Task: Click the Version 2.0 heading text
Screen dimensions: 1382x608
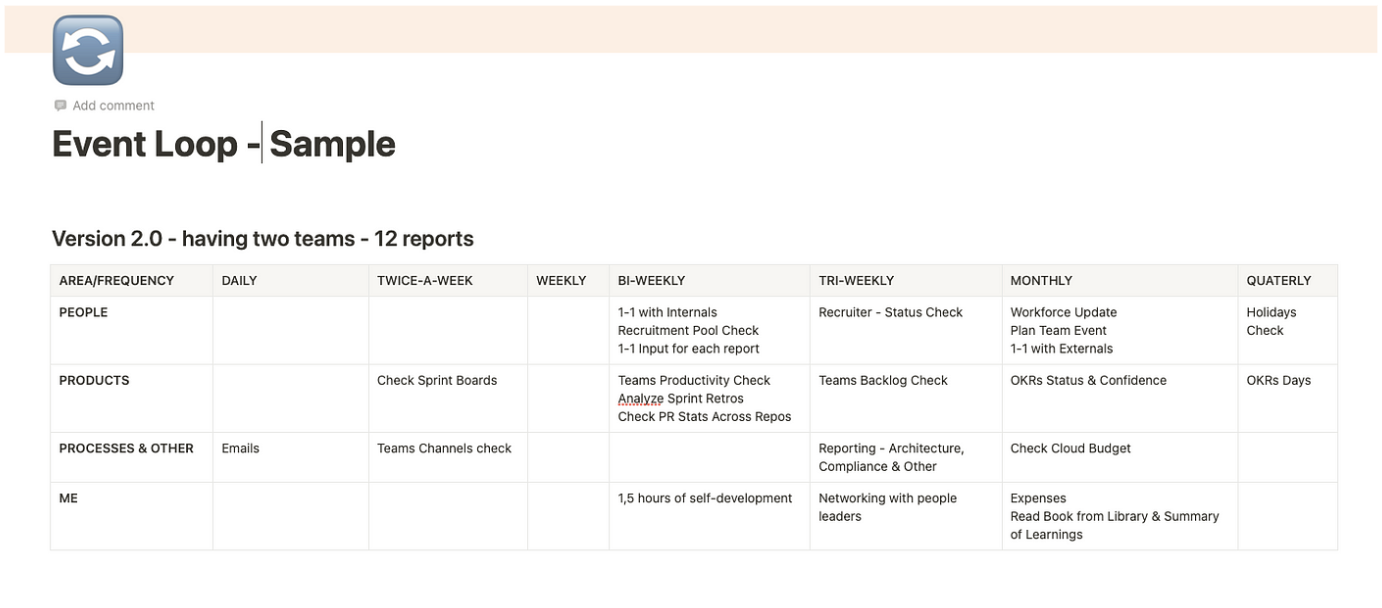Action: click(x=262, y=239)
